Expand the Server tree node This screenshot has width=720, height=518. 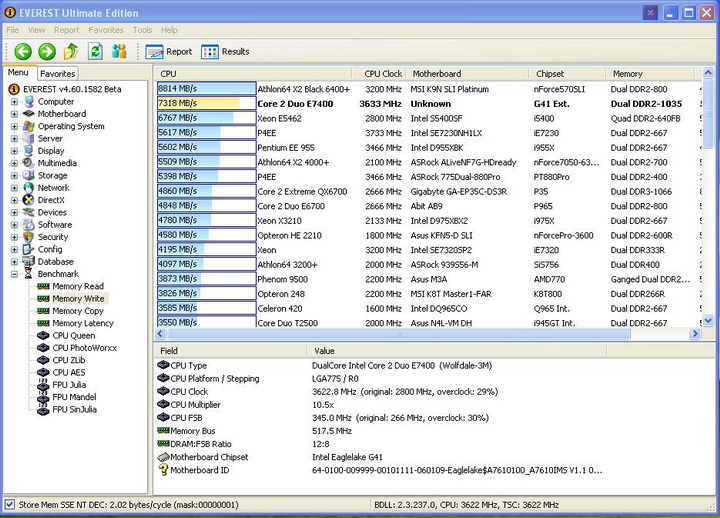pos(14,139)
